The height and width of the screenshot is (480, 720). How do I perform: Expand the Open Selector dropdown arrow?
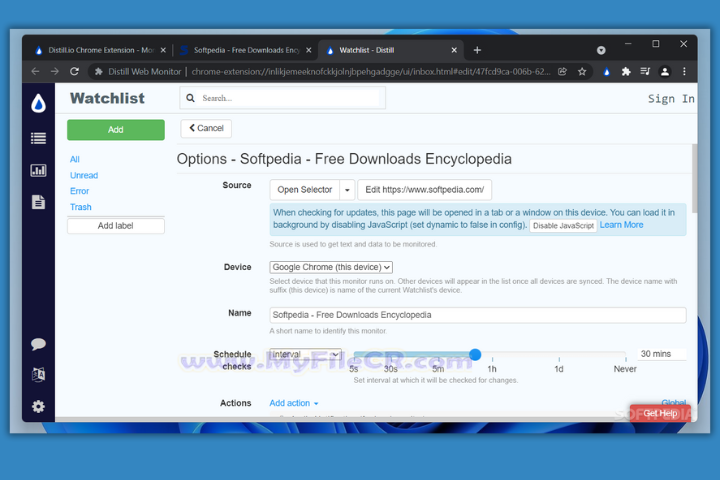pos(347,190)
